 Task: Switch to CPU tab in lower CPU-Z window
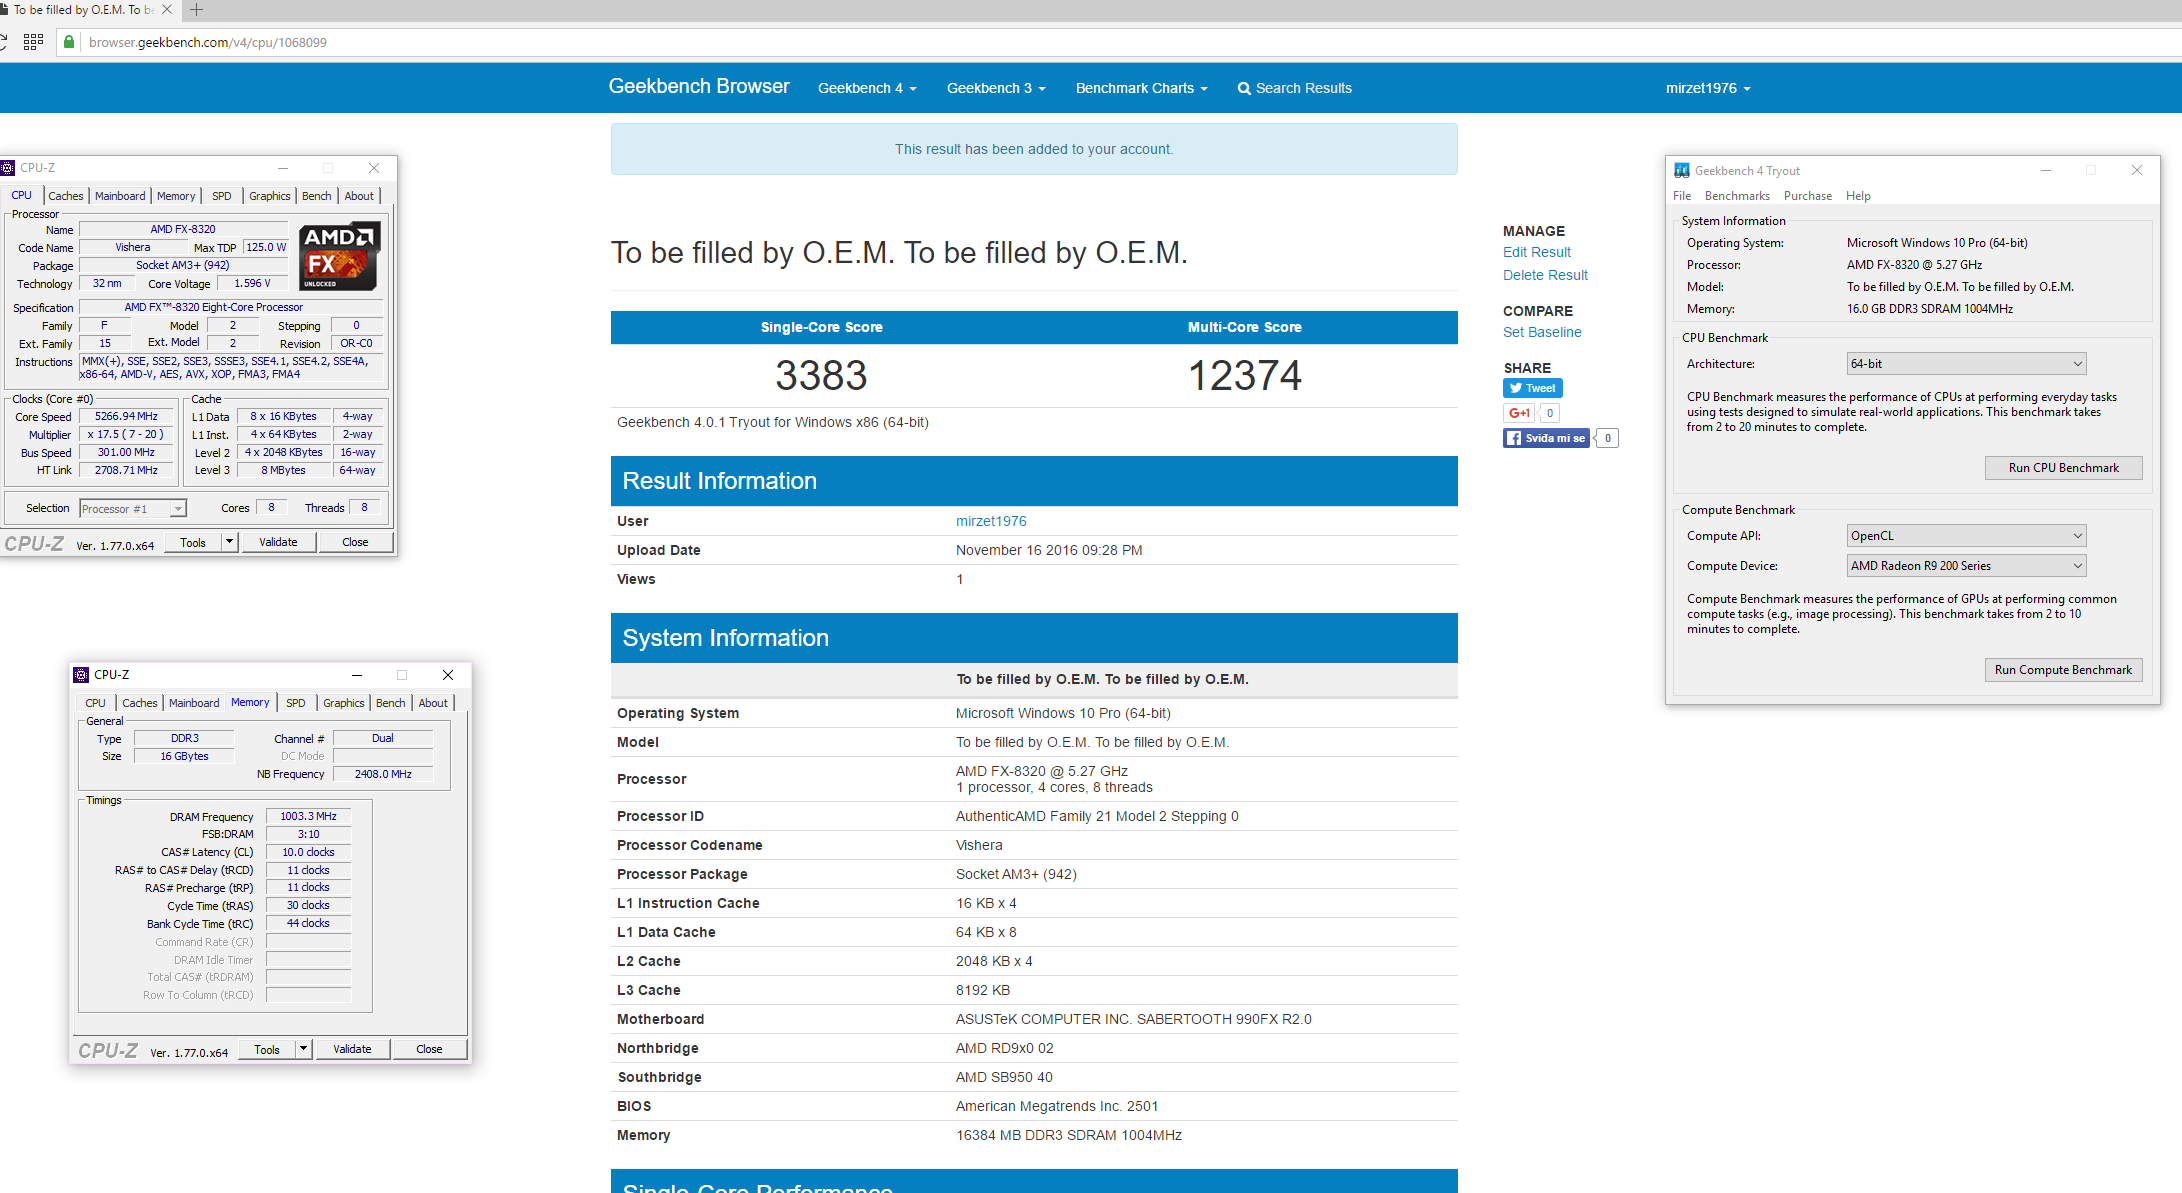click(x=95, y=703)
